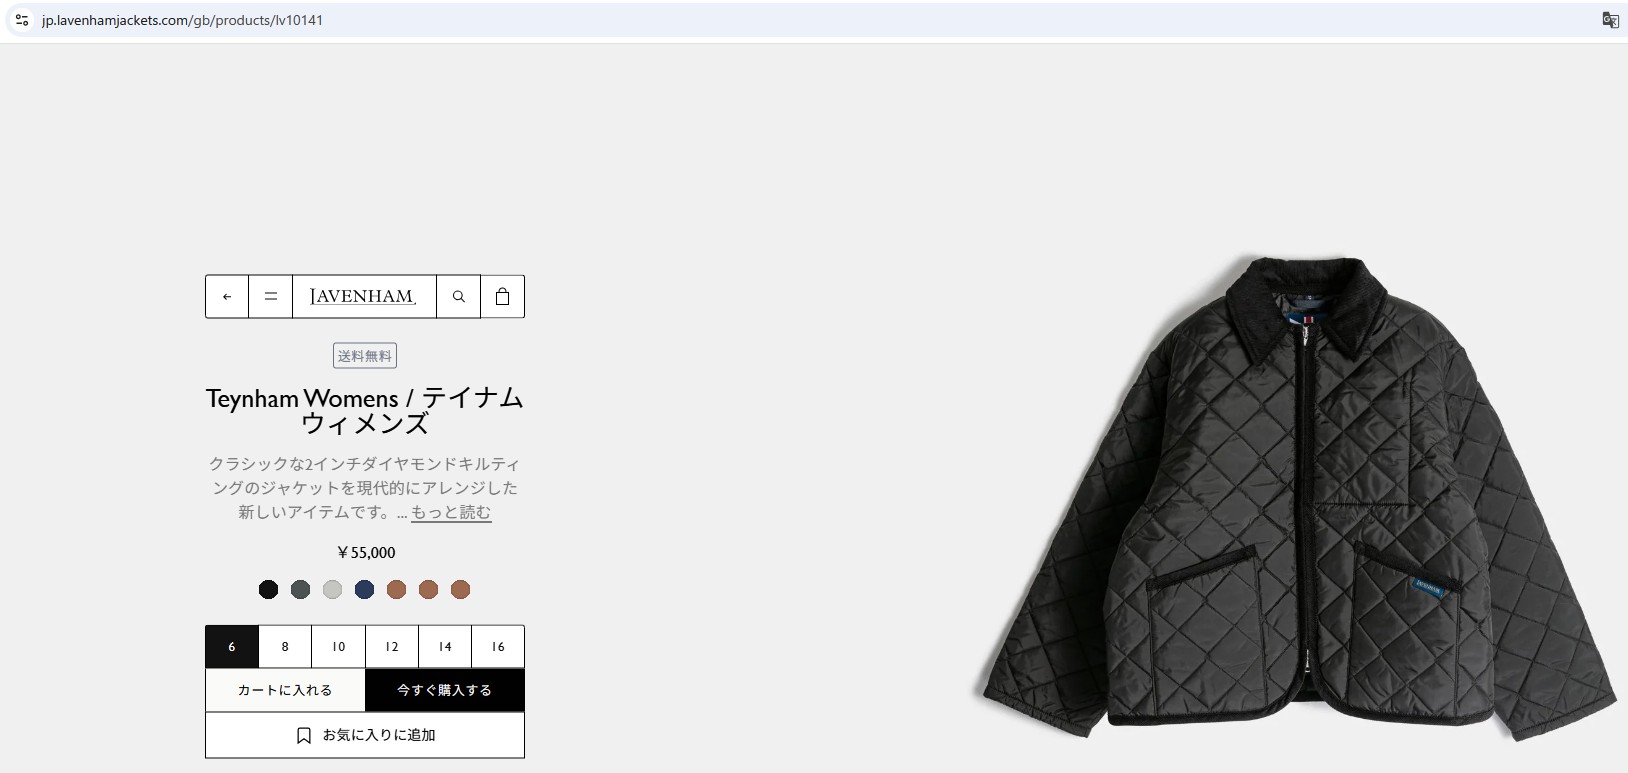
Task: Click the back arrow icon
Action: pos(227,297)
